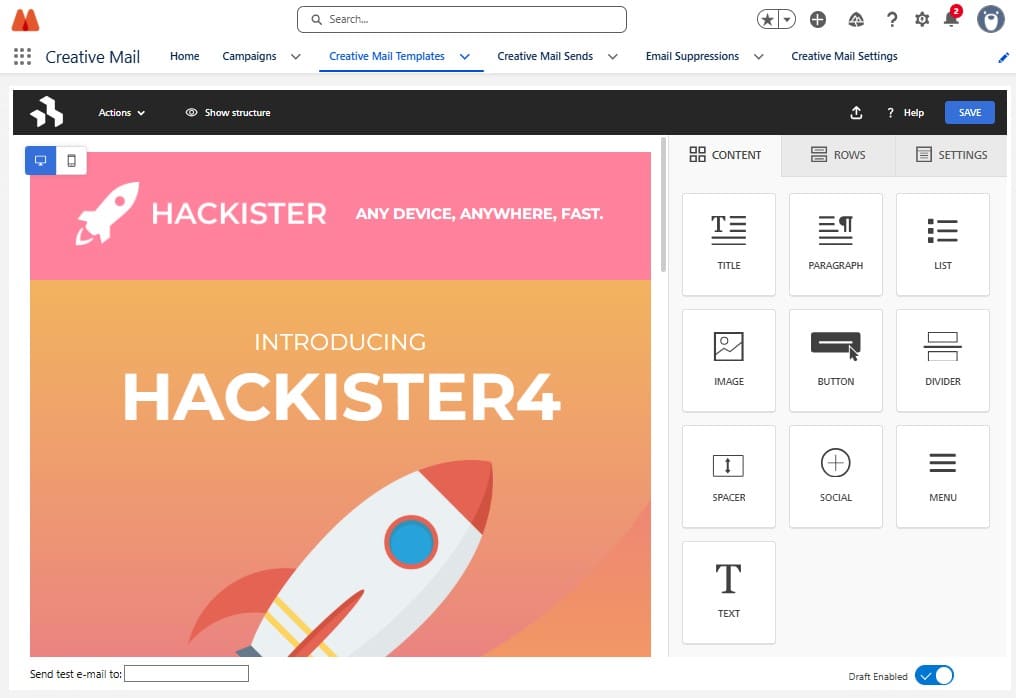Open the Creative Mail Templates tab
The height and width of the screenshot is (698, 1016).
pyautogui.click(x=387, y=56)
